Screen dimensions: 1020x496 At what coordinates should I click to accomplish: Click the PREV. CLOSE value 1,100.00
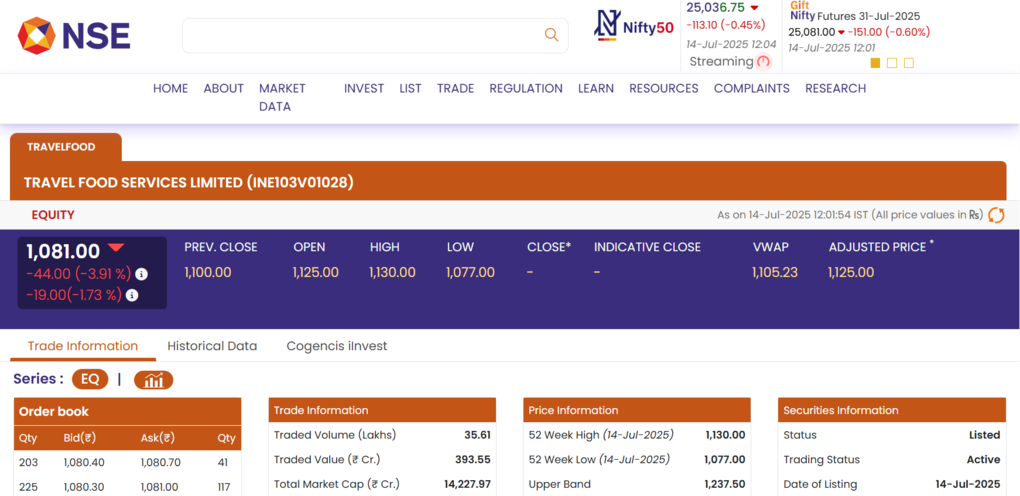(x=208, y=272)
